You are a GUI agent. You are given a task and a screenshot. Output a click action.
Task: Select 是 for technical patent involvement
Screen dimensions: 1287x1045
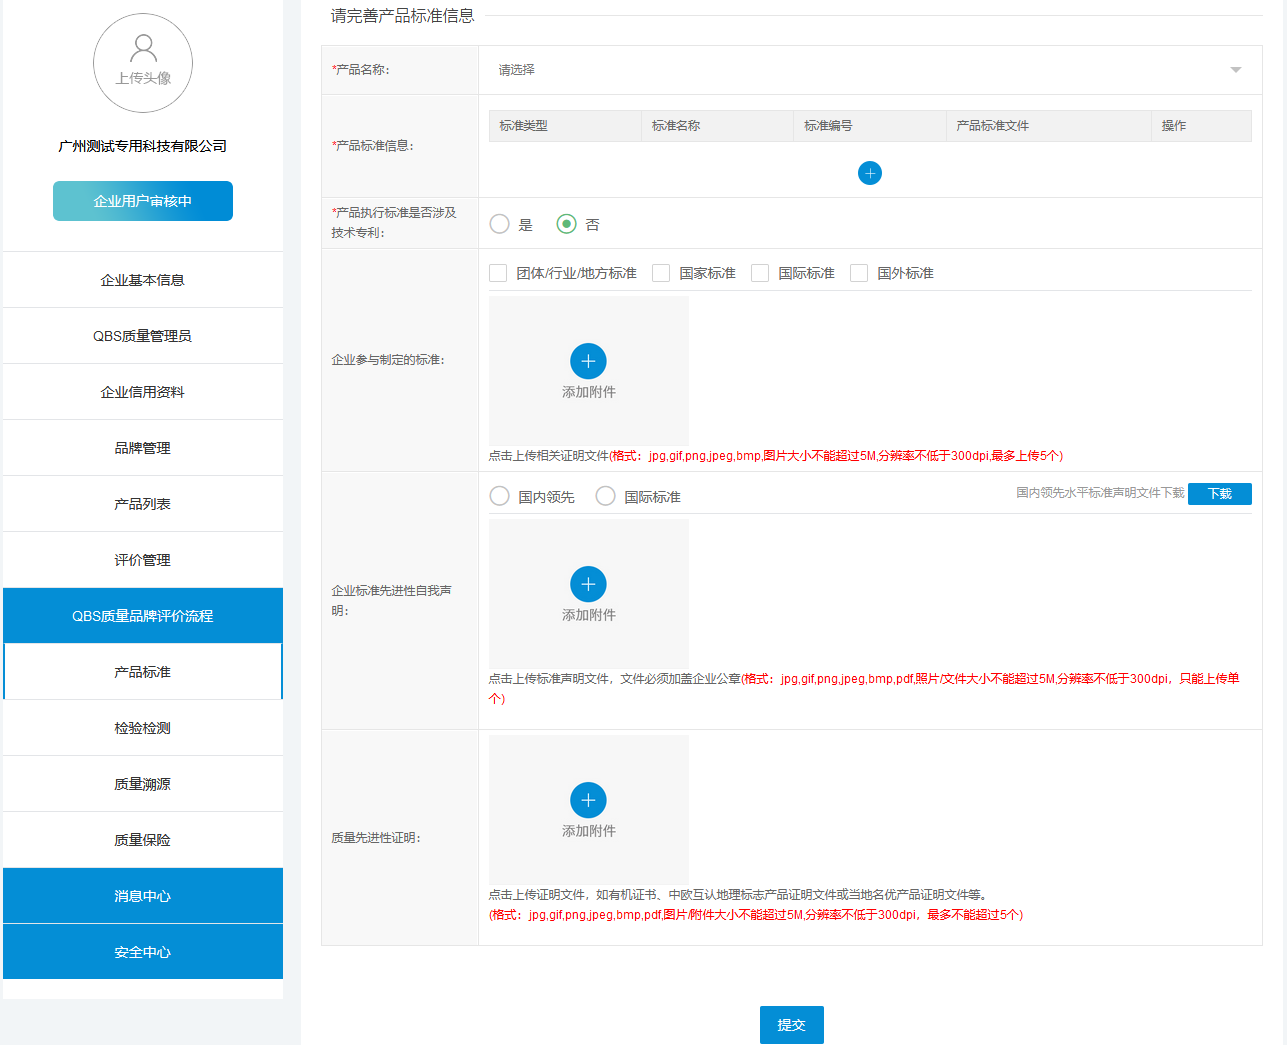500,224
